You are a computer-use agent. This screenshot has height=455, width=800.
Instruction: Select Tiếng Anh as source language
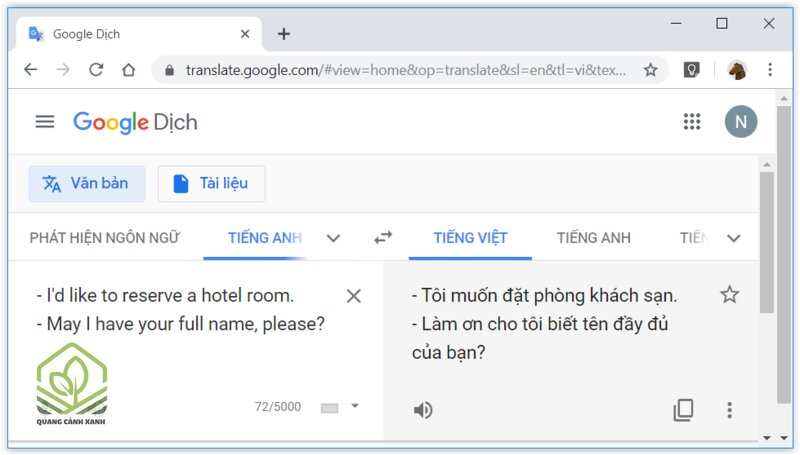tap(265, 238)
